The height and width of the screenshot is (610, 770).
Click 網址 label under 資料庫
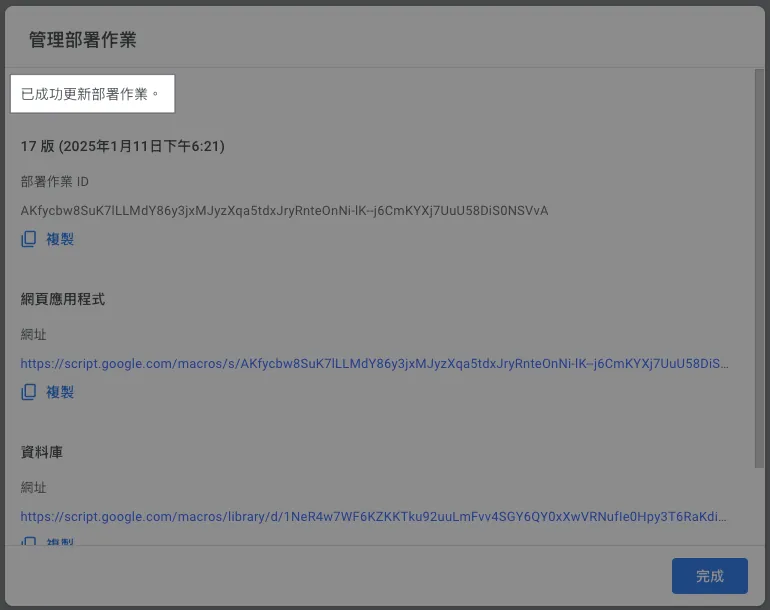(34, 487)
